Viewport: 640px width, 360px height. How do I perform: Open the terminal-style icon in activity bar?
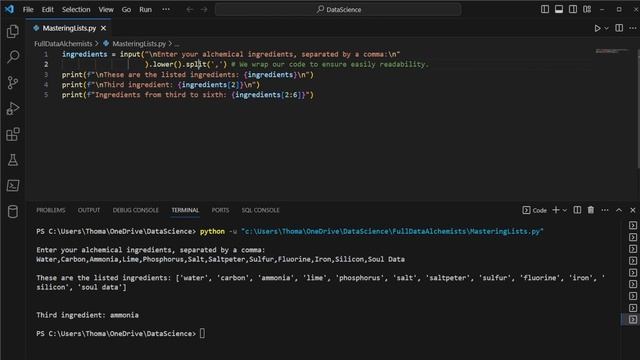(13, 186)
